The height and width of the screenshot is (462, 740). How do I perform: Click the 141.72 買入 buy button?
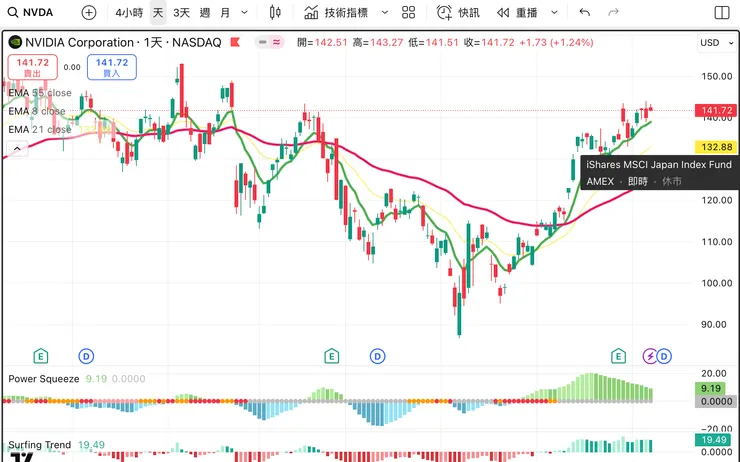tap(112, 67)
